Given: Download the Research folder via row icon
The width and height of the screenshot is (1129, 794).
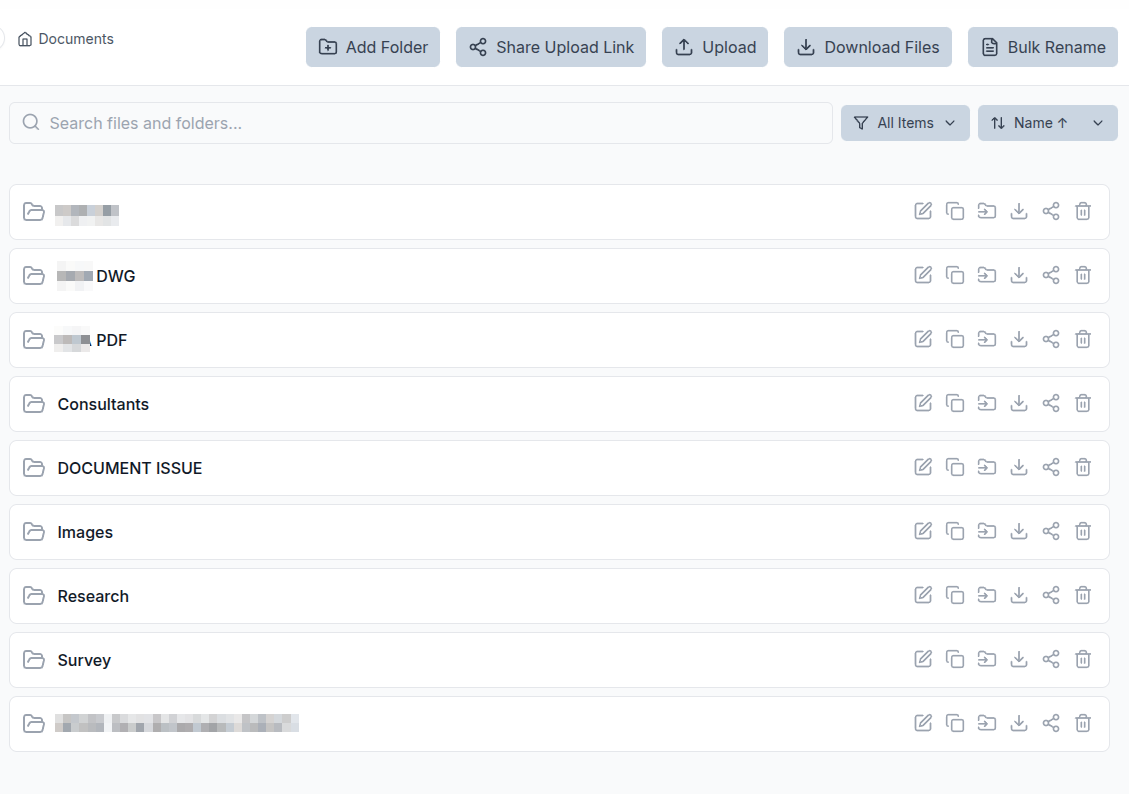Looking at the screenshot, I should [1019, 595].
